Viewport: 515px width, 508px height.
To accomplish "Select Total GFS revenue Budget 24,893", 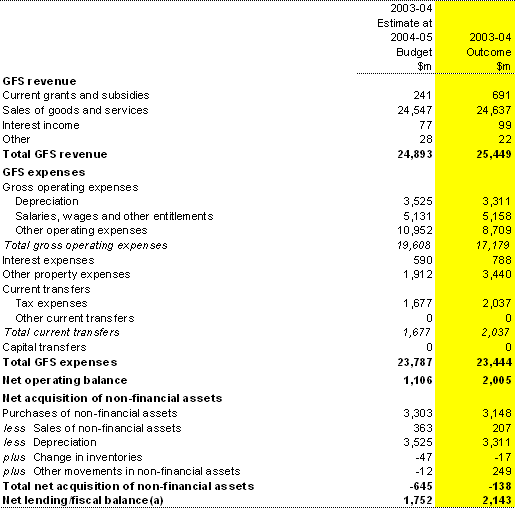I will click(x=415, y=154).
